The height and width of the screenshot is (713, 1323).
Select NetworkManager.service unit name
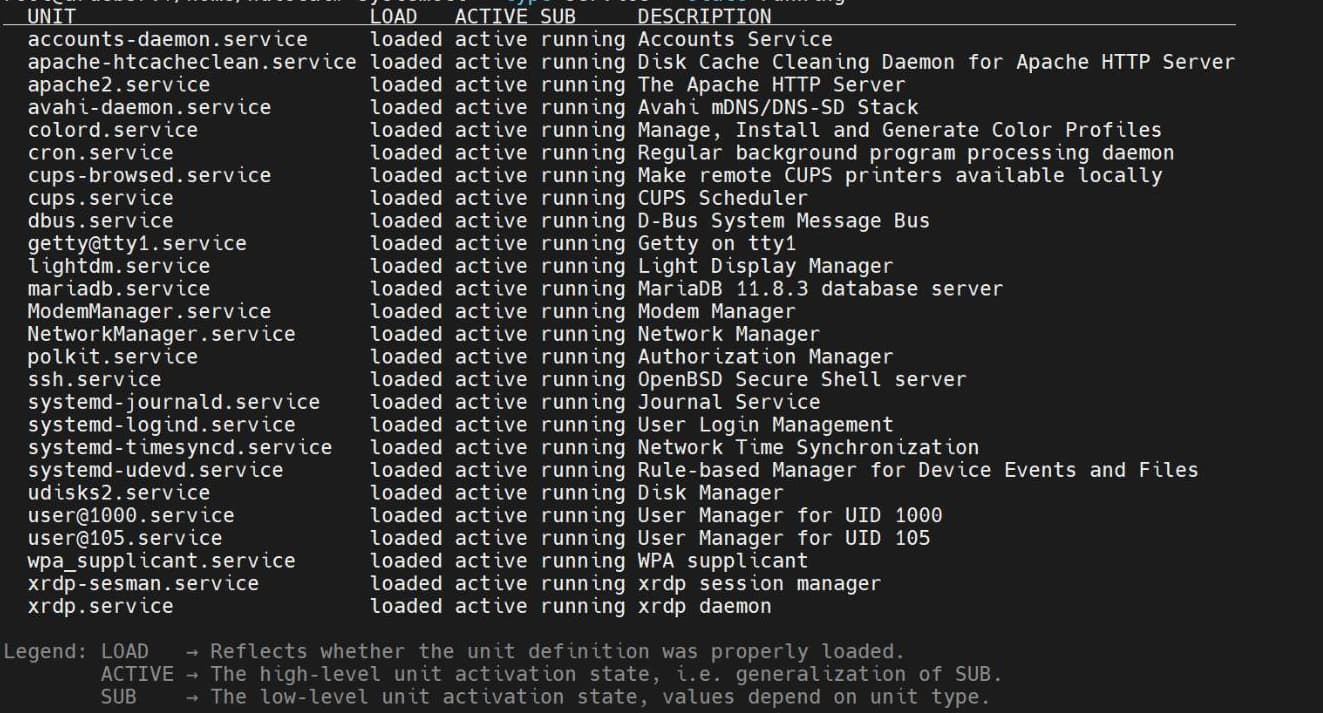point(161,334)
